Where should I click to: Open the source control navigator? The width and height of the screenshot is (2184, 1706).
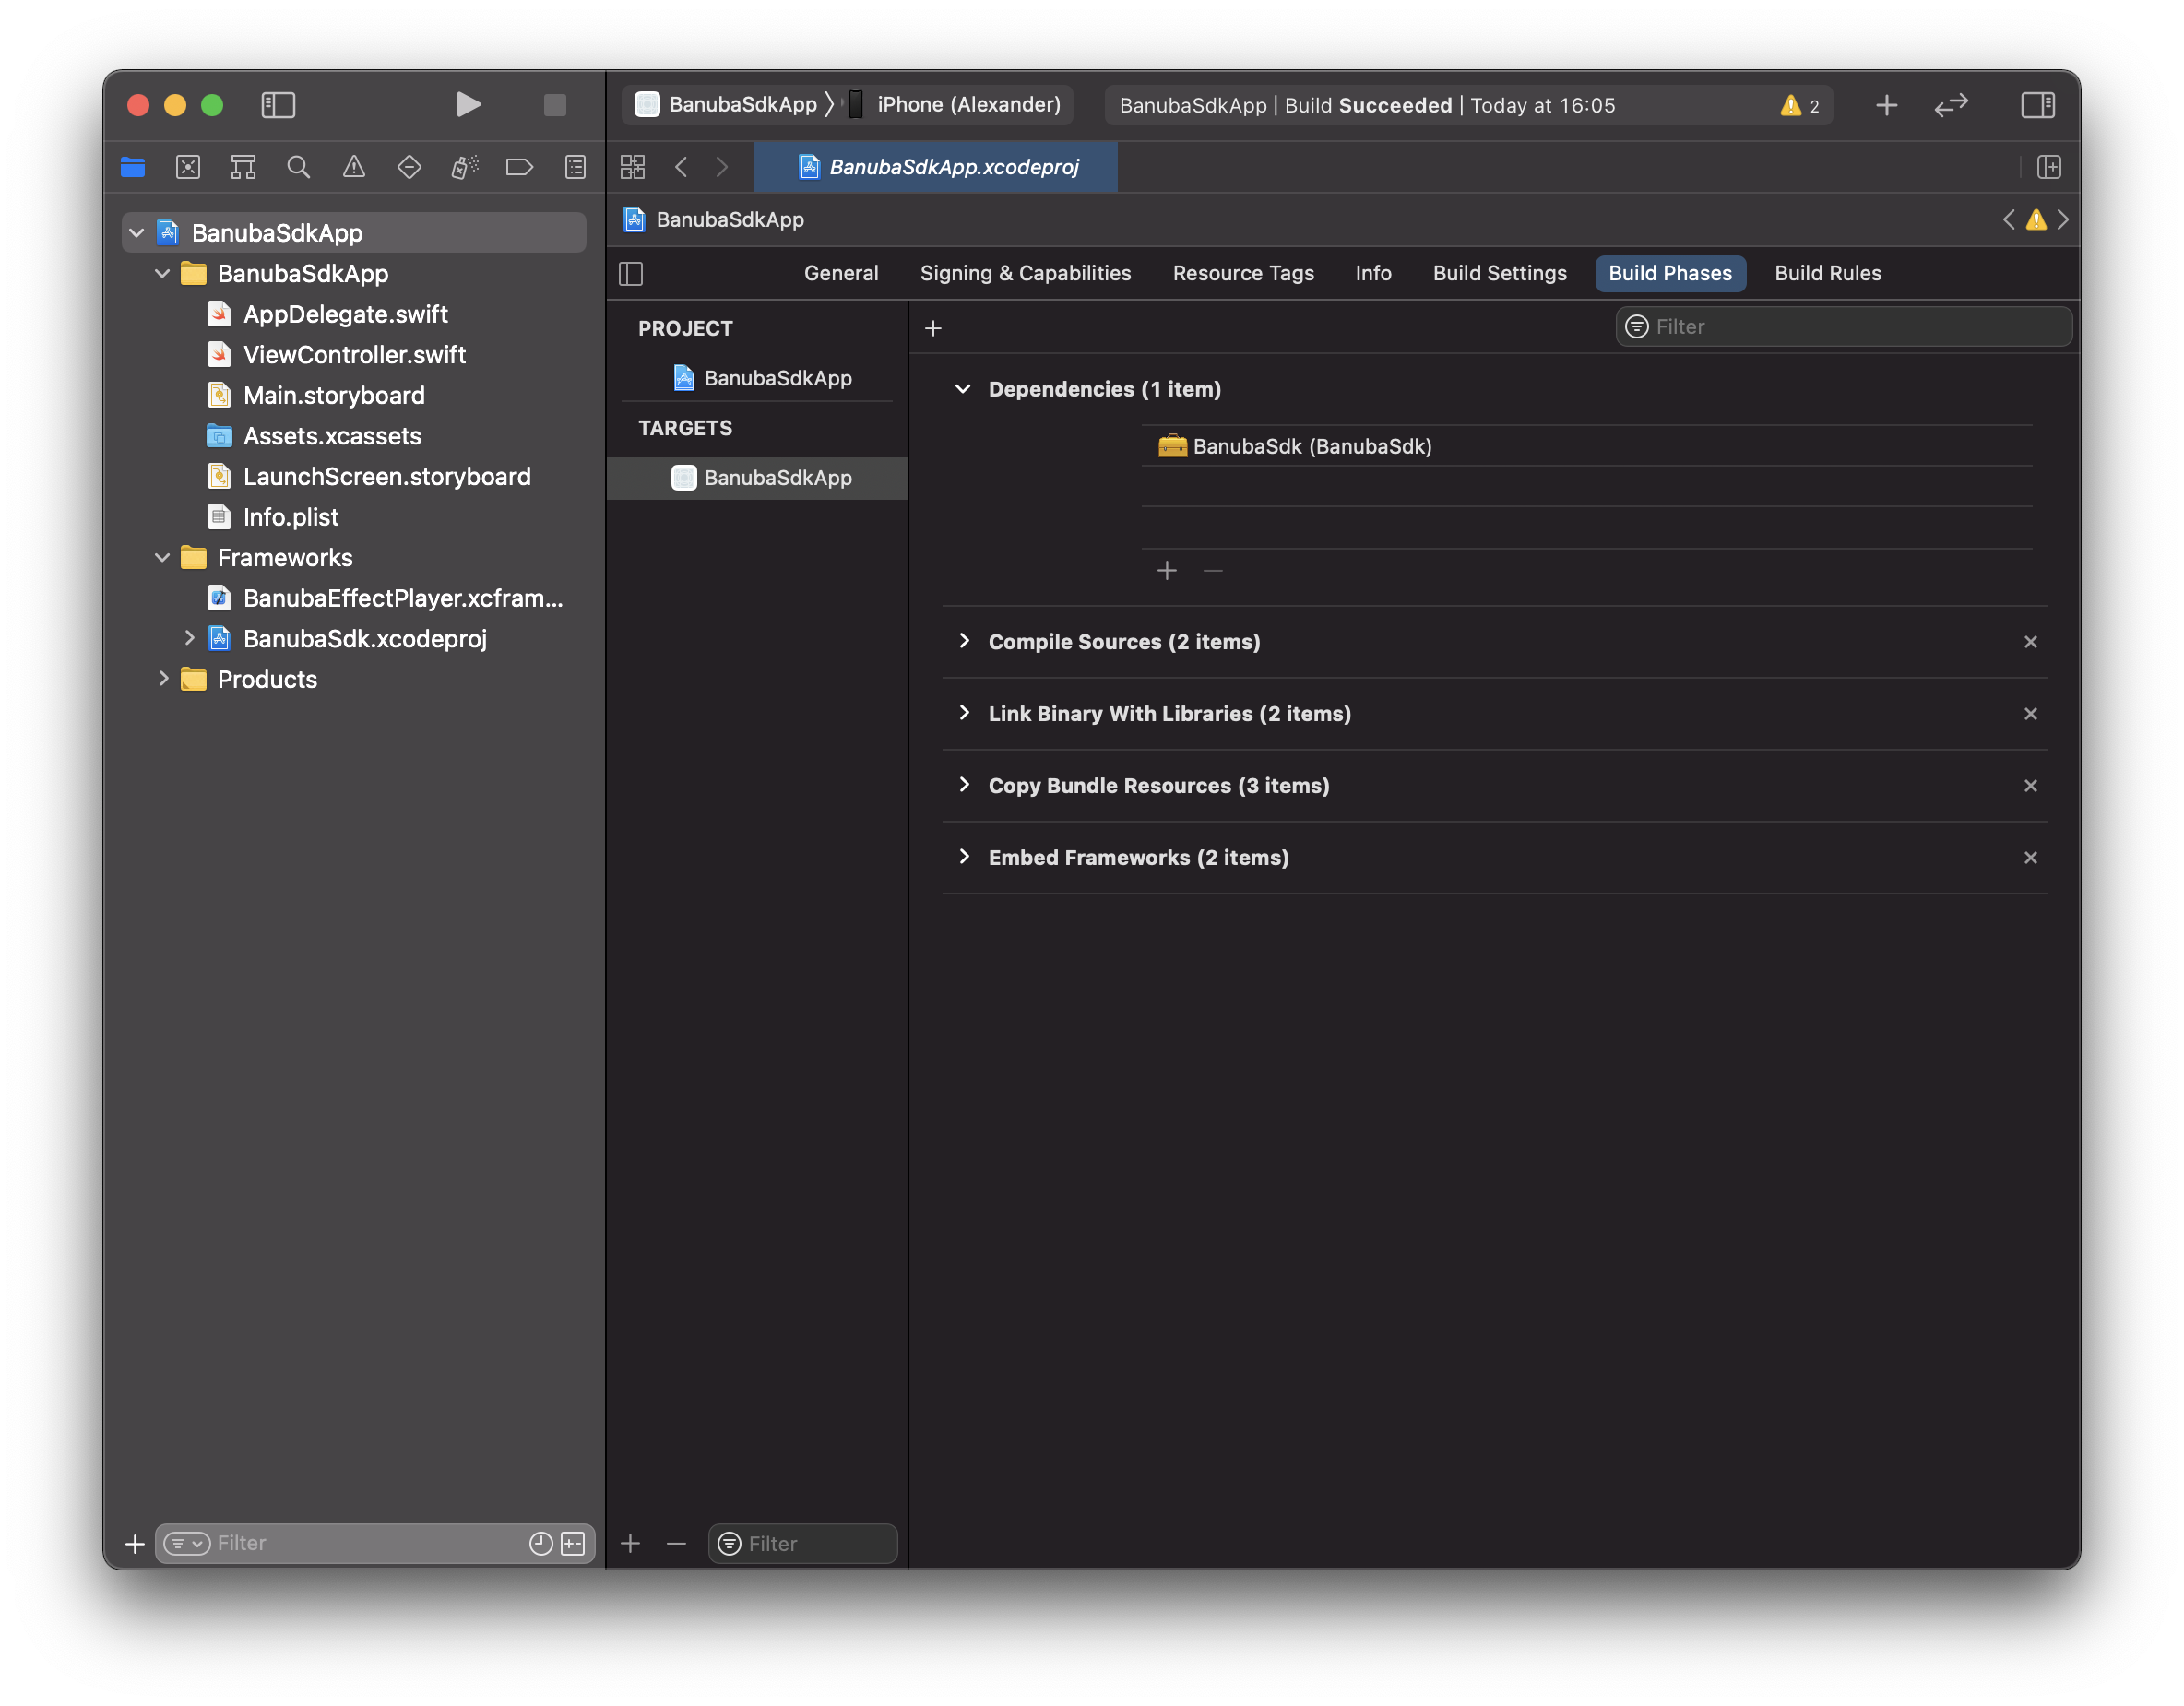point(188,167)
